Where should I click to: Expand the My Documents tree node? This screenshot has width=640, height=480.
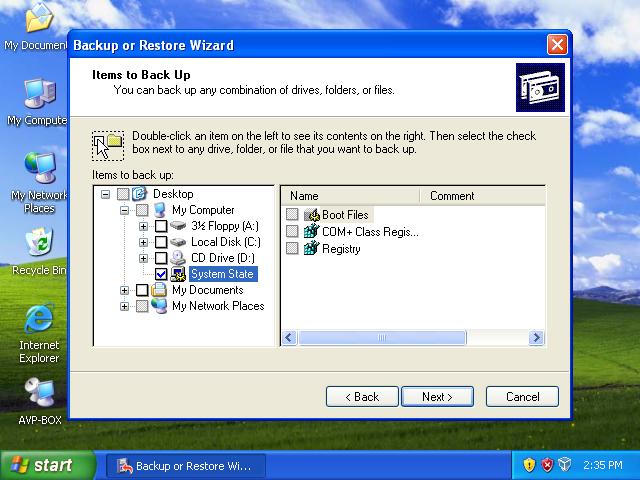tap(124, 290)
